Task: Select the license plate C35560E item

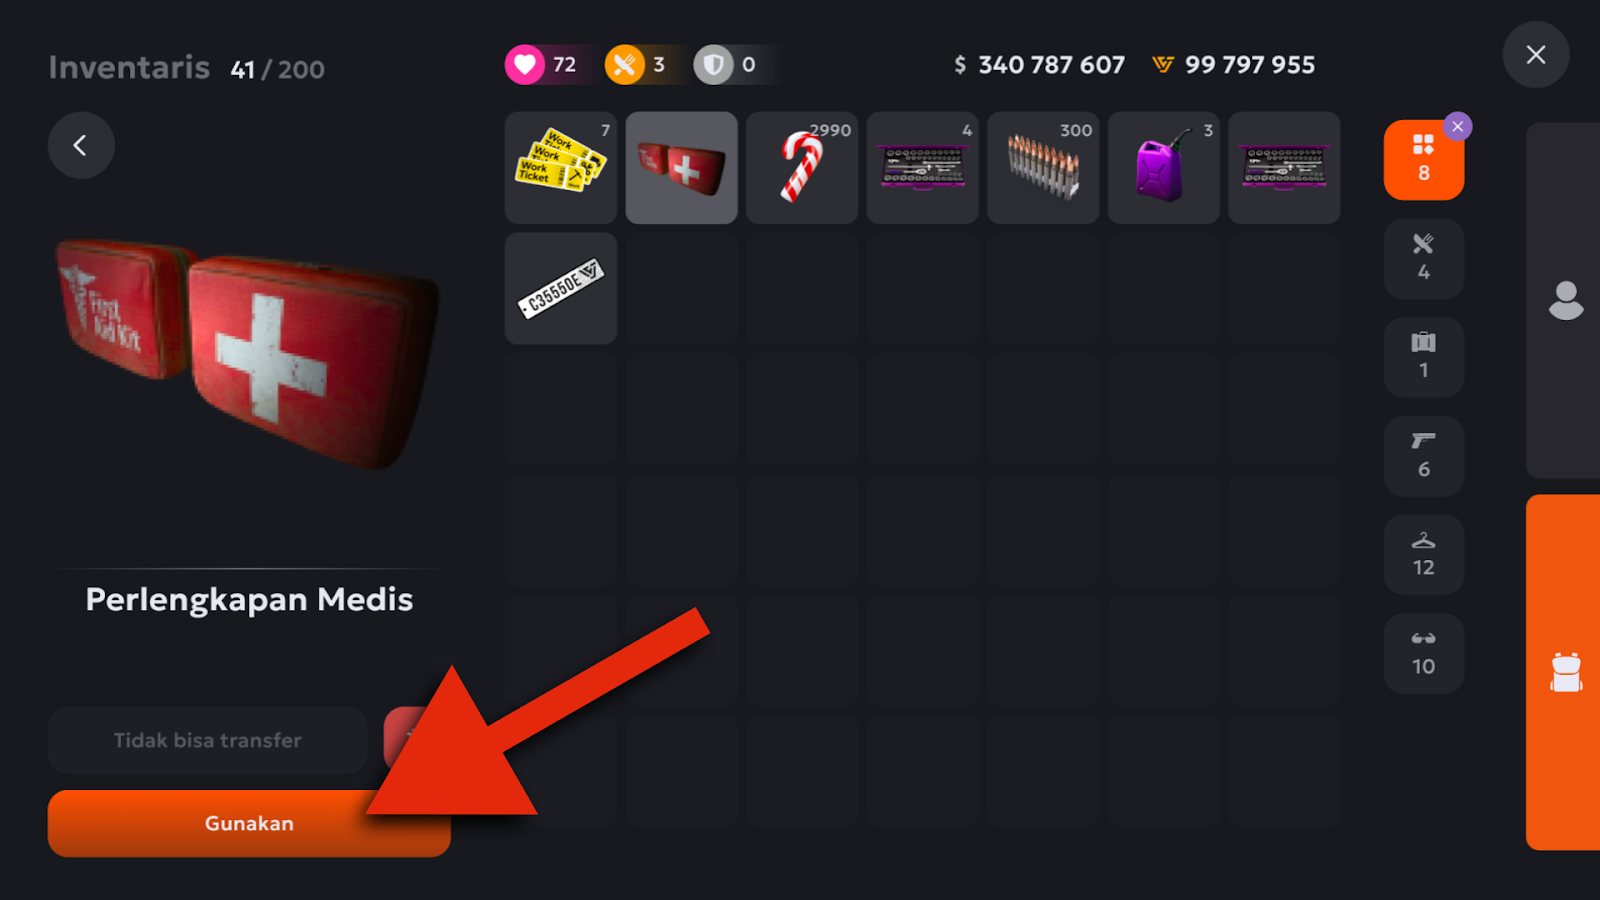Action: [x=561, y=289]
